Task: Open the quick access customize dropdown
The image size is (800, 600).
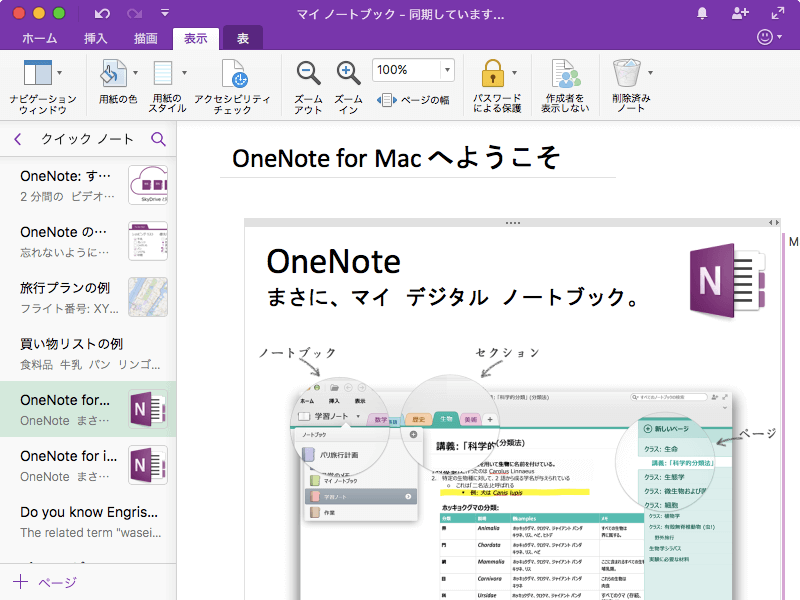Action: pos(165,13)
